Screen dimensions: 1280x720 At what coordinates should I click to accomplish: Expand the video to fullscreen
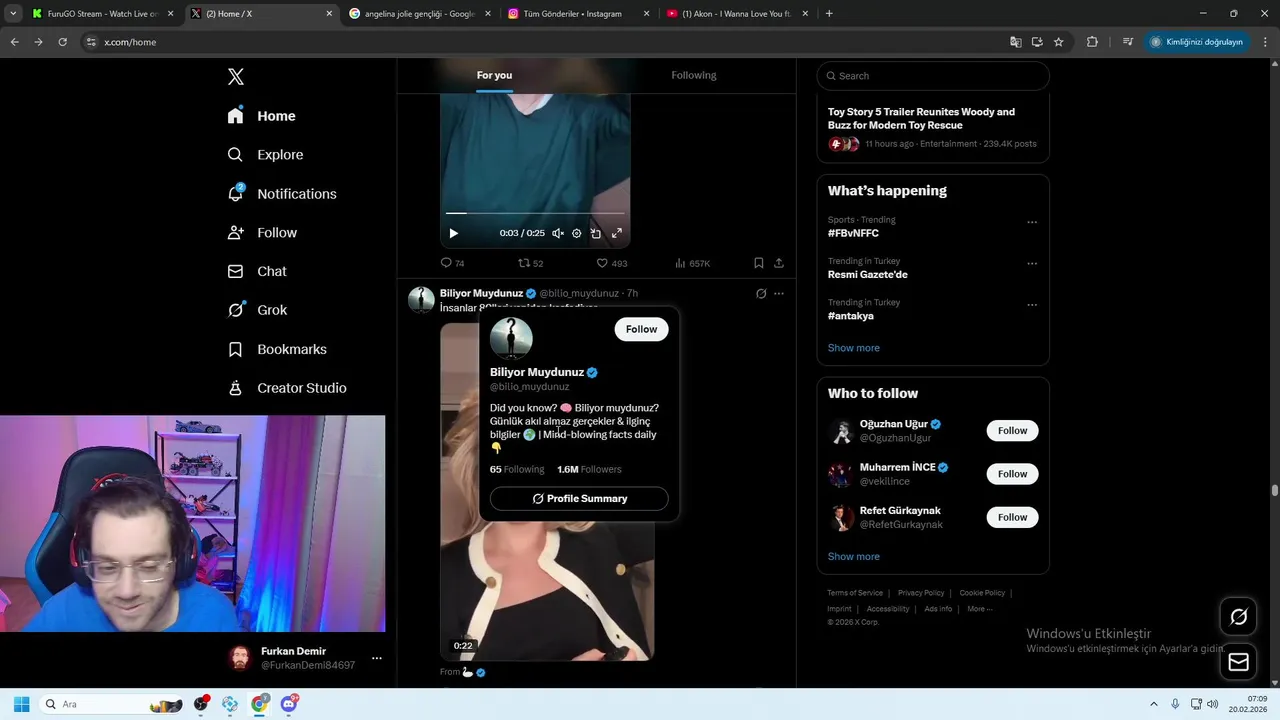617,233
